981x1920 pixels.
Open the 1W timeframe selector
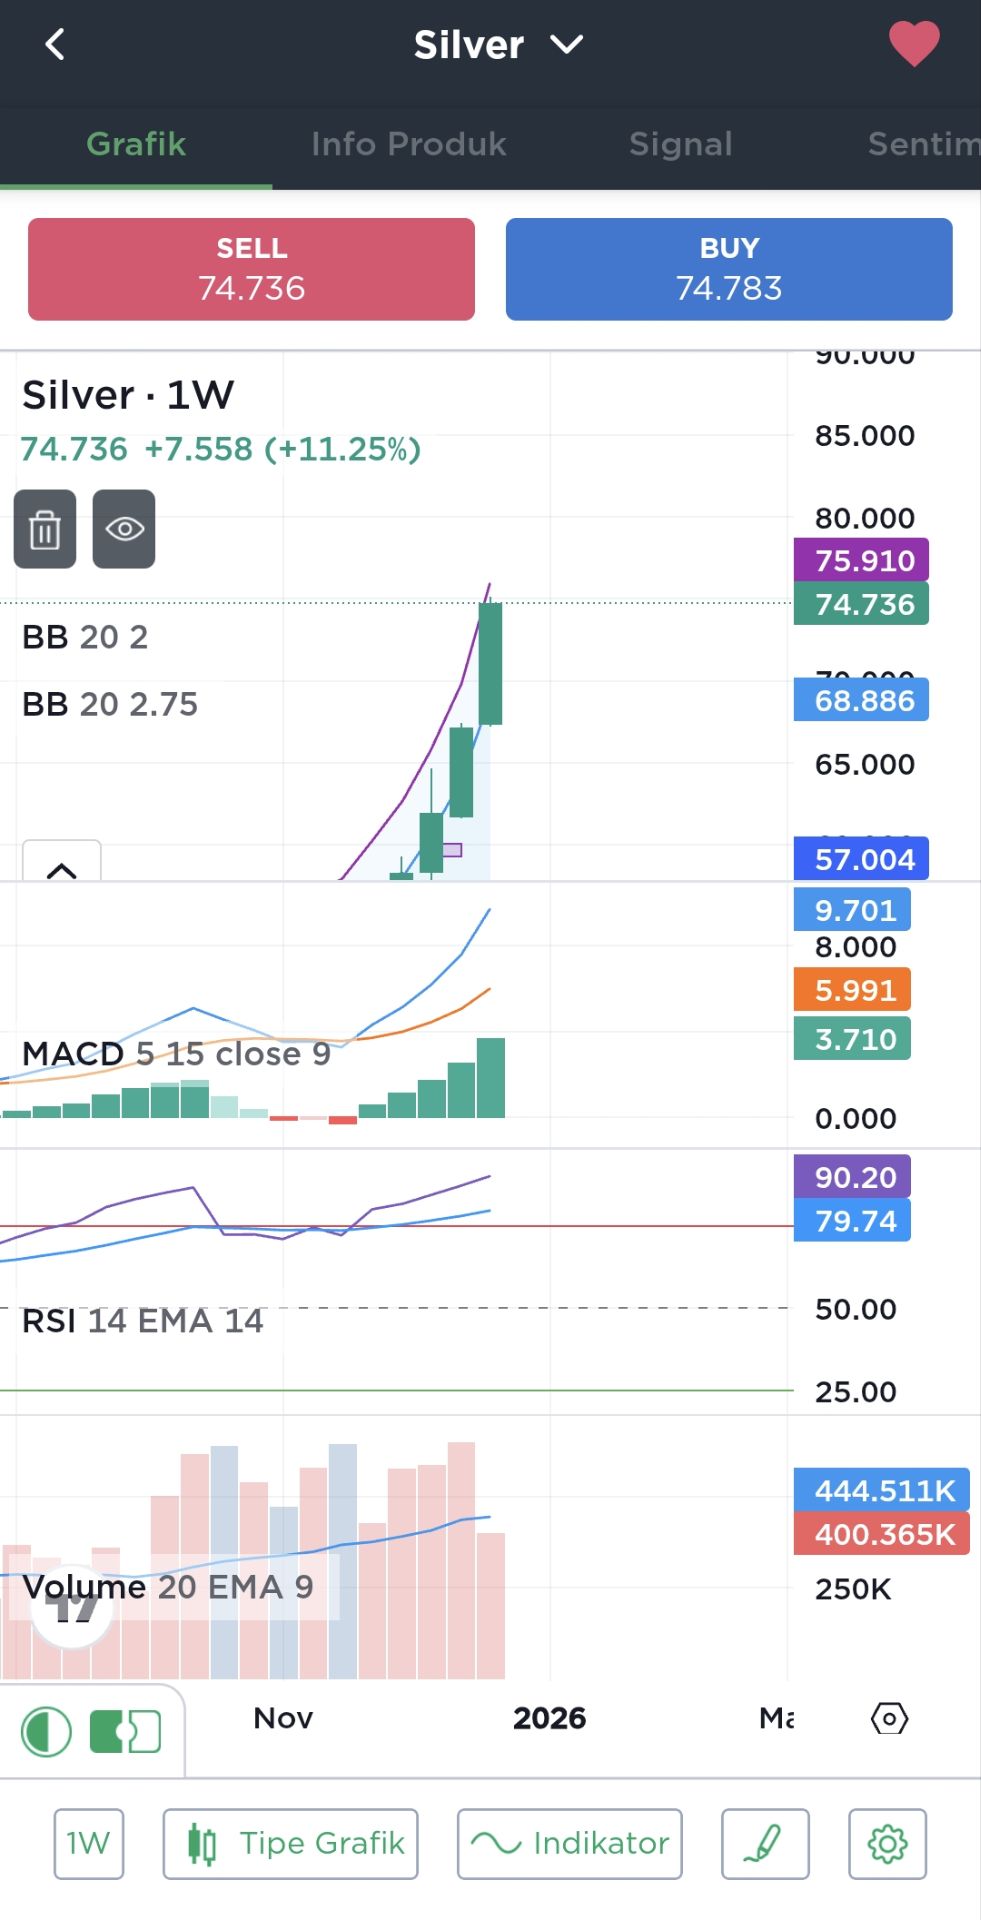click(x=89, y=1843)
